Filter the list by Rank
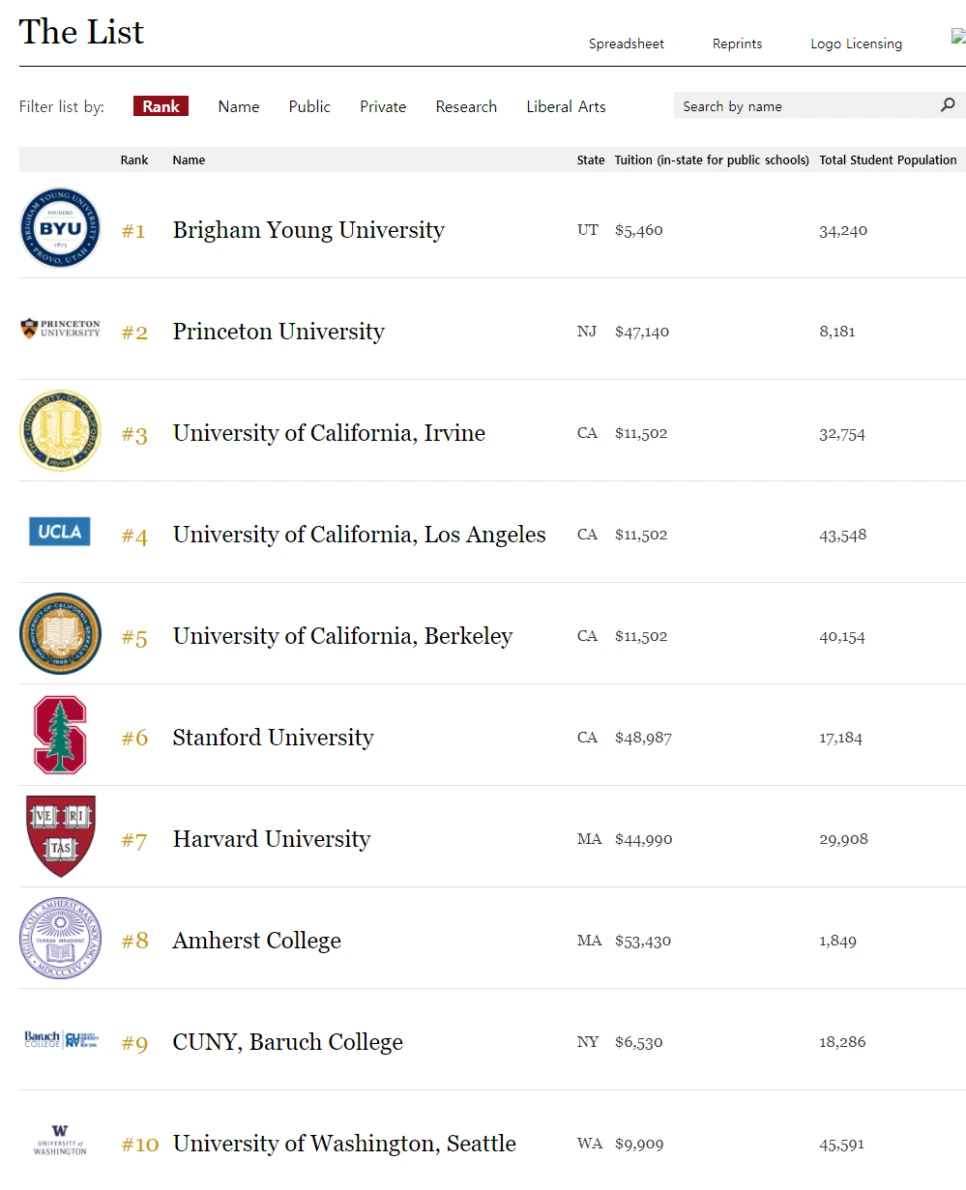 tap(161, 106)
